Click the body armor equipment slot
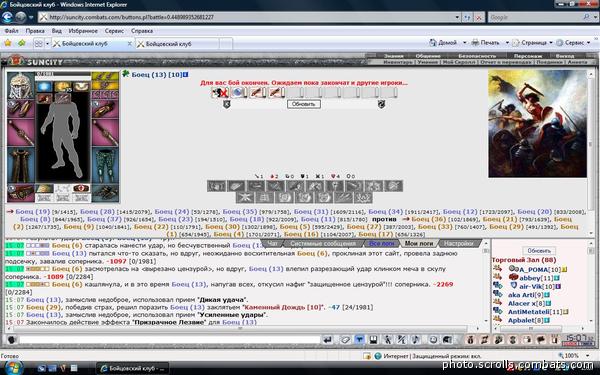 coord(21,166)
